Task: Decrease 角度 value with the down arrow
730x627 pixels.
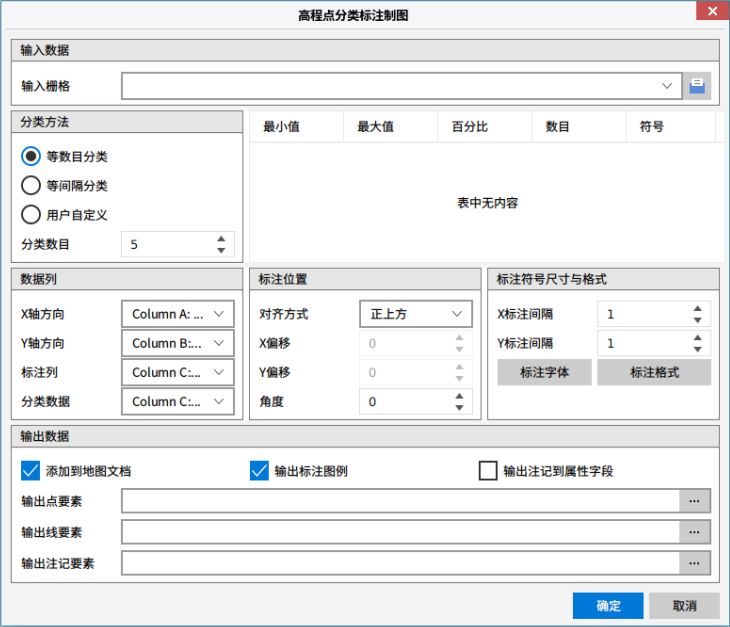Action: [x=459, y=407]
